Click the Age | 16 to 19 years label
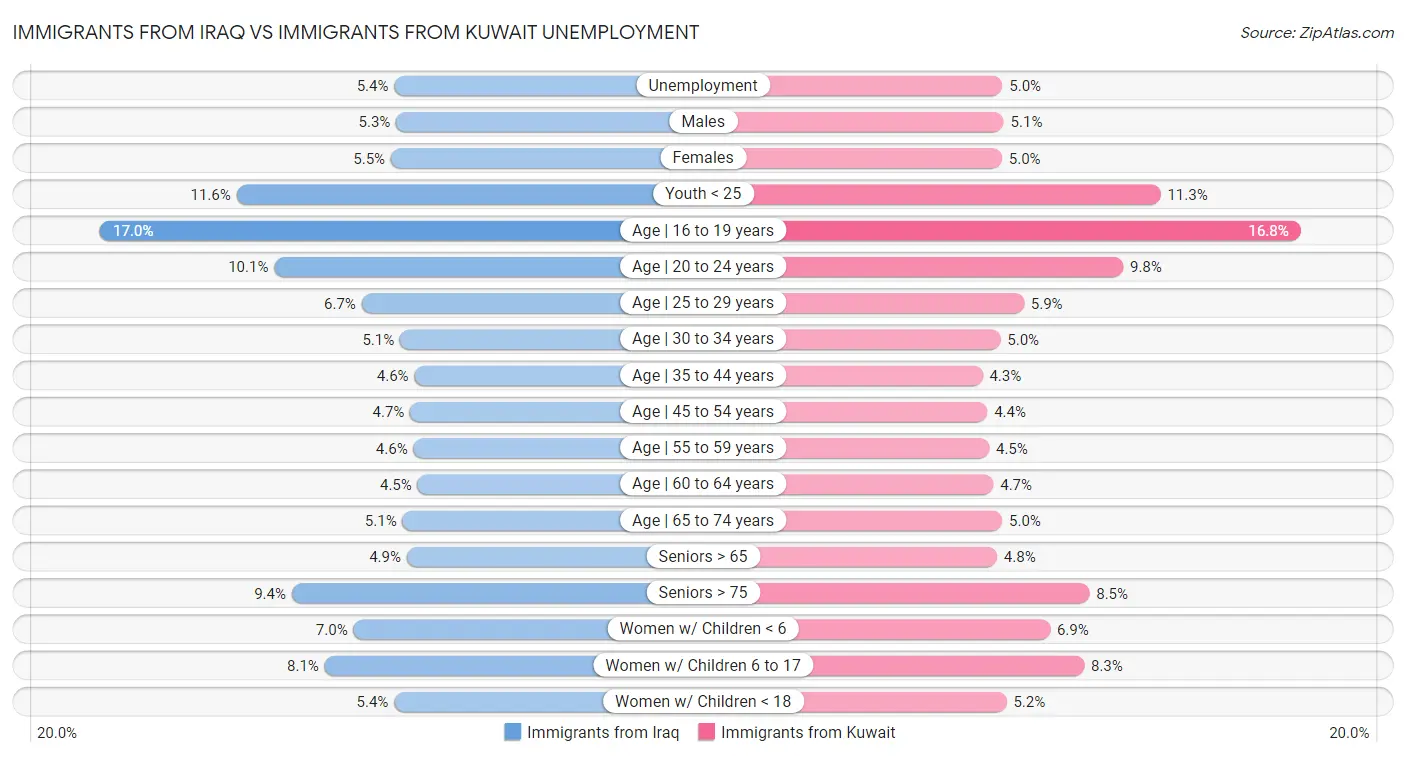 703,231
